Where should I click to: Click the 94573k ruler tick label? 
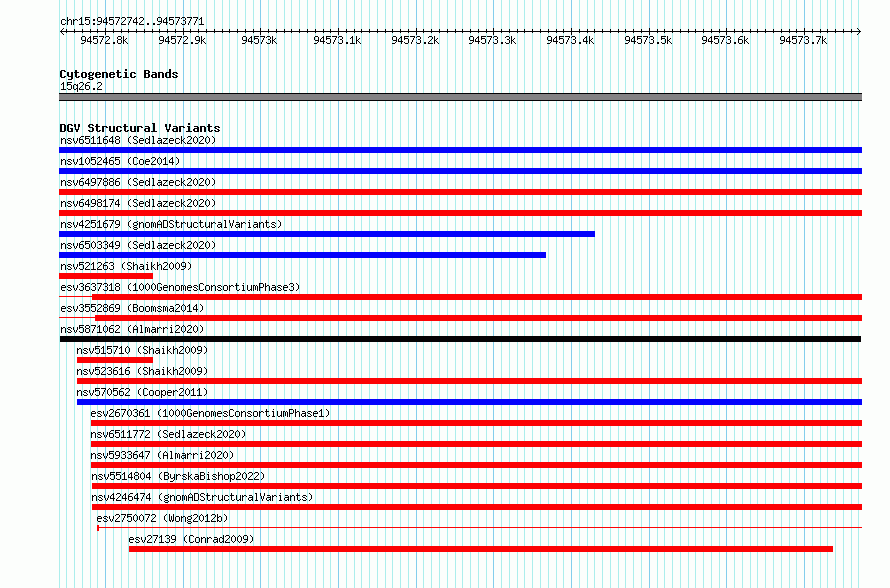[259, 40]
